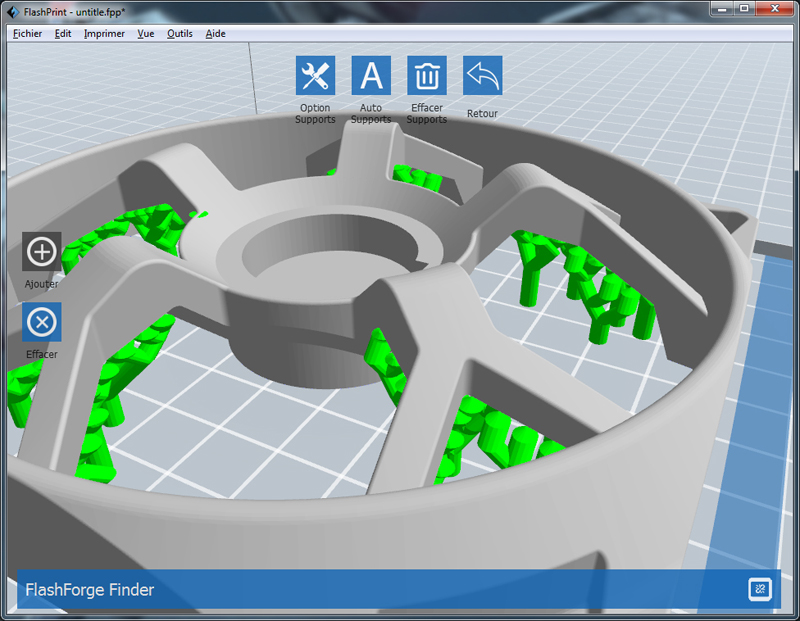
Task: Open the Aide menu
Action: pyautogui.click(x=215, y=34)
